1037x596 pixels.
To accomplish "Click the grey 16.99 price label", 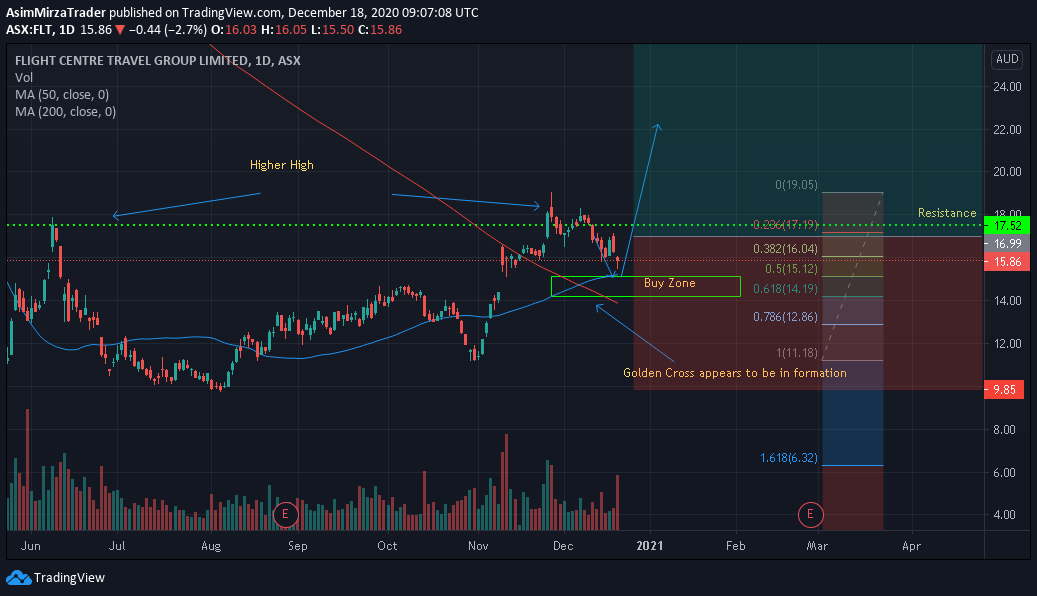I will 1007,243.
